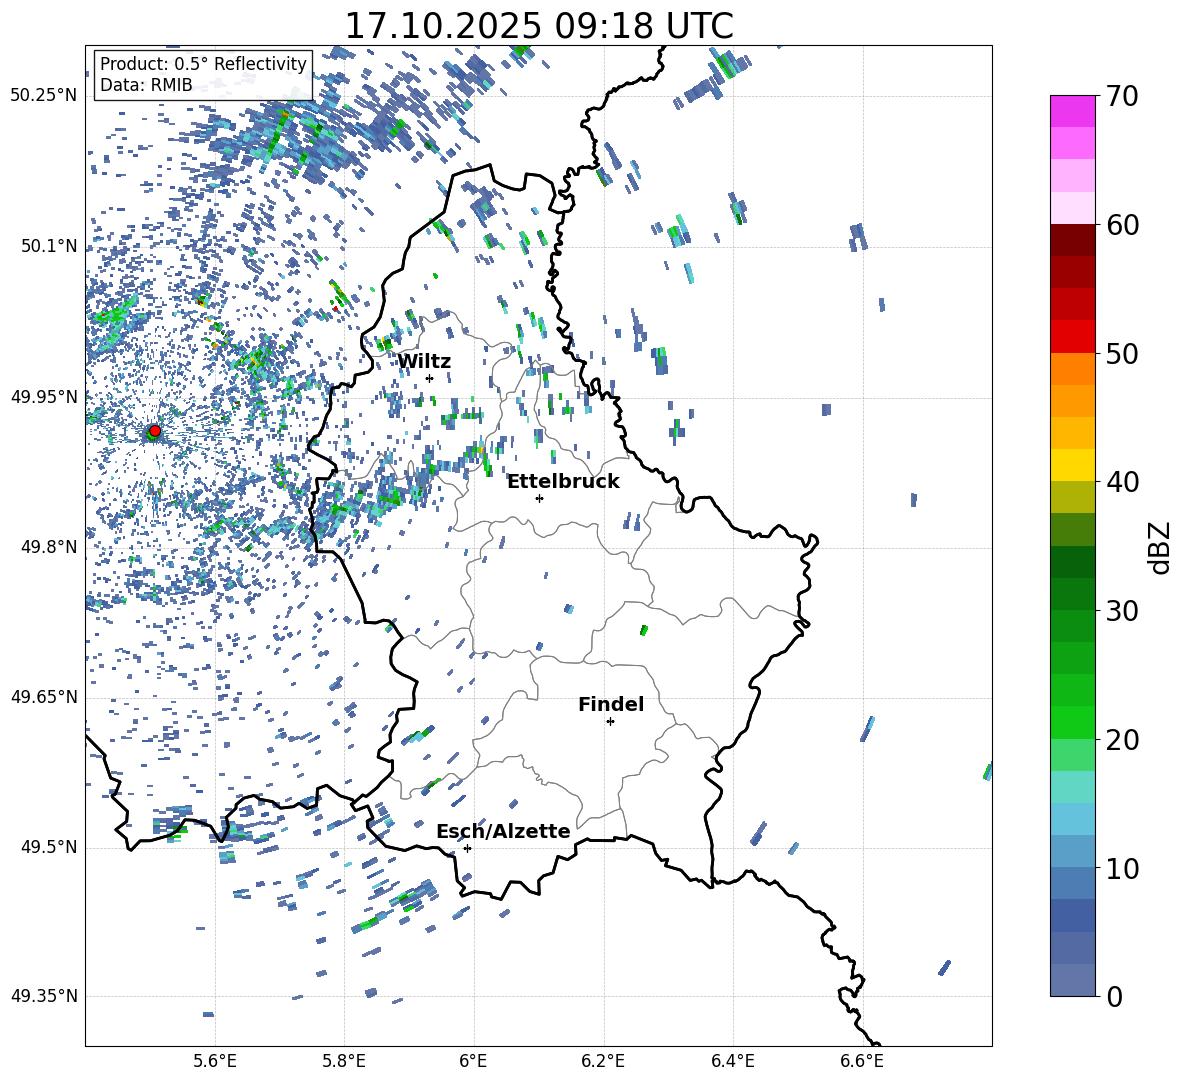This screenshot has width=1184, height=1081.
Task: Click longitude label 6.4°E
Action: click(x=732, y=1061)
